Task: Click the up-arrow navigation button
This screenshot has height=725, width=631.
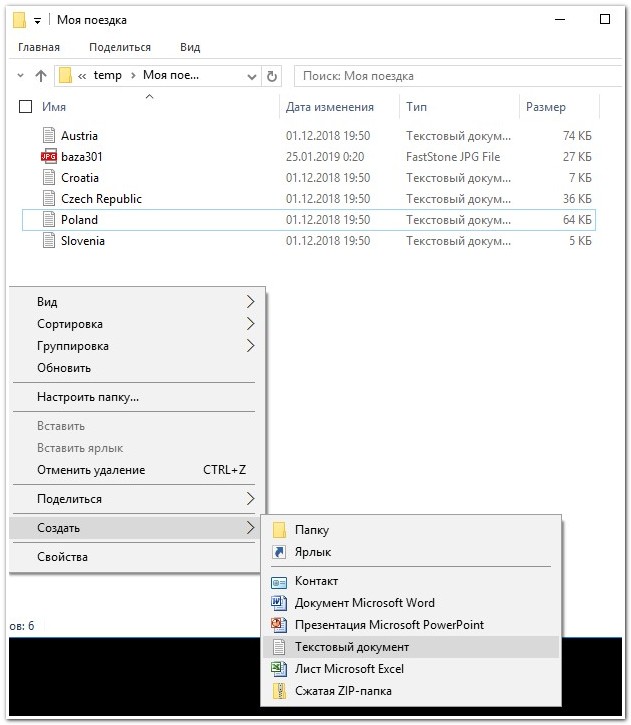Action: [x=41, y=76]
